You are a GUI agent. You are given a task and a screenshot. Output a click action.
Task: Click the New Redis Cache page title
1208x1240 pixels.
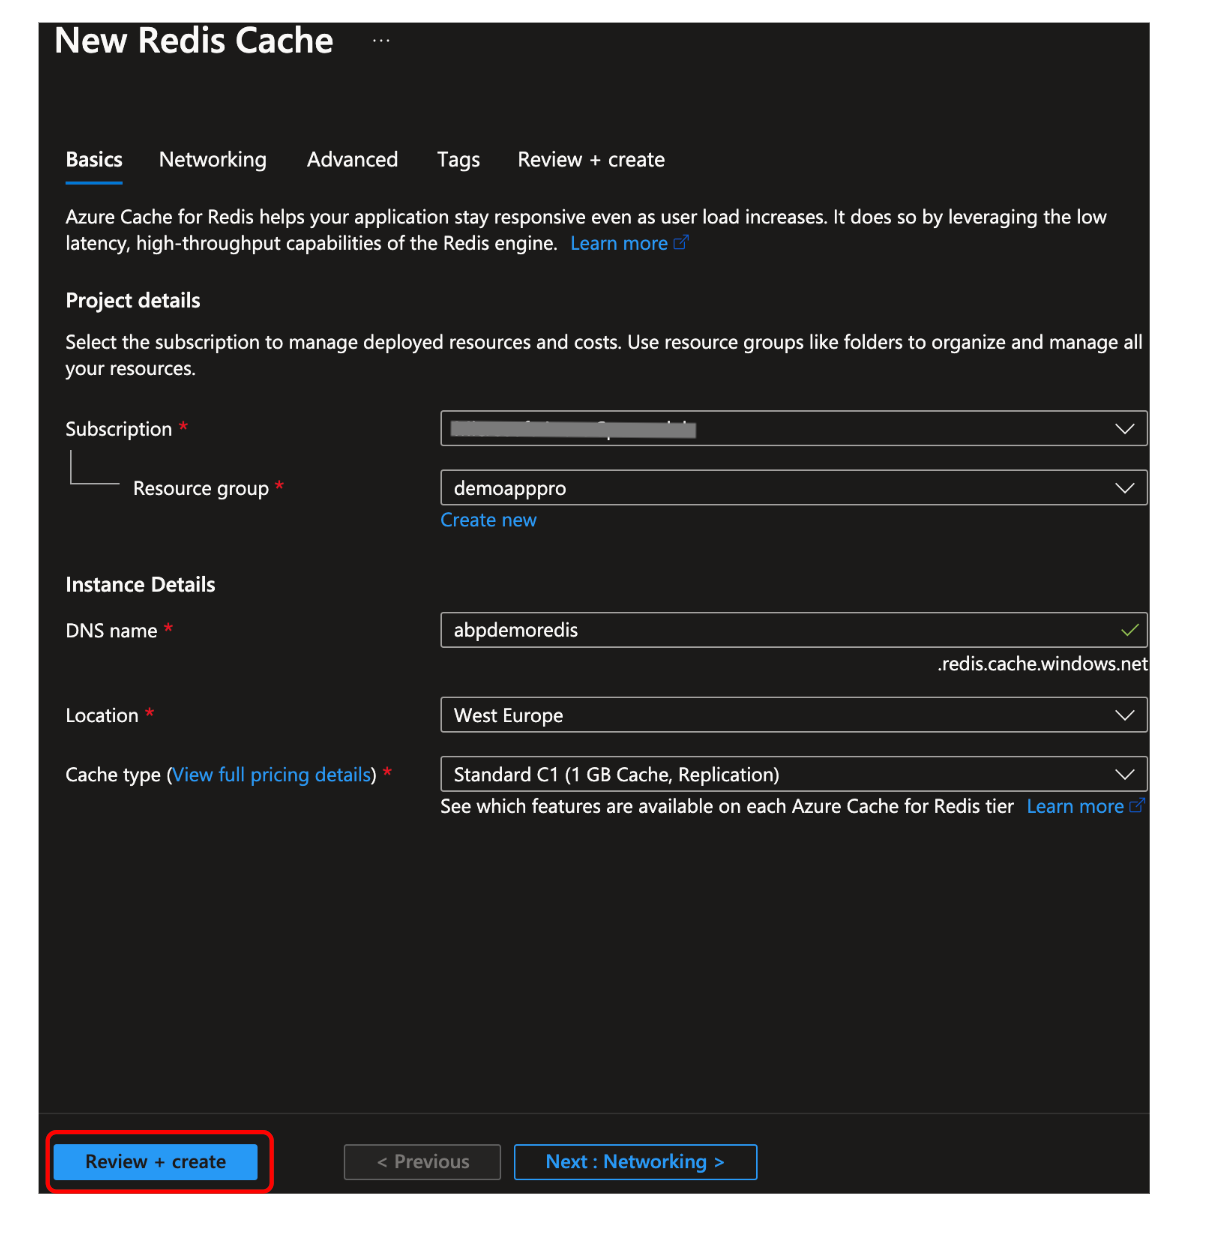click(x=194, y=40)
